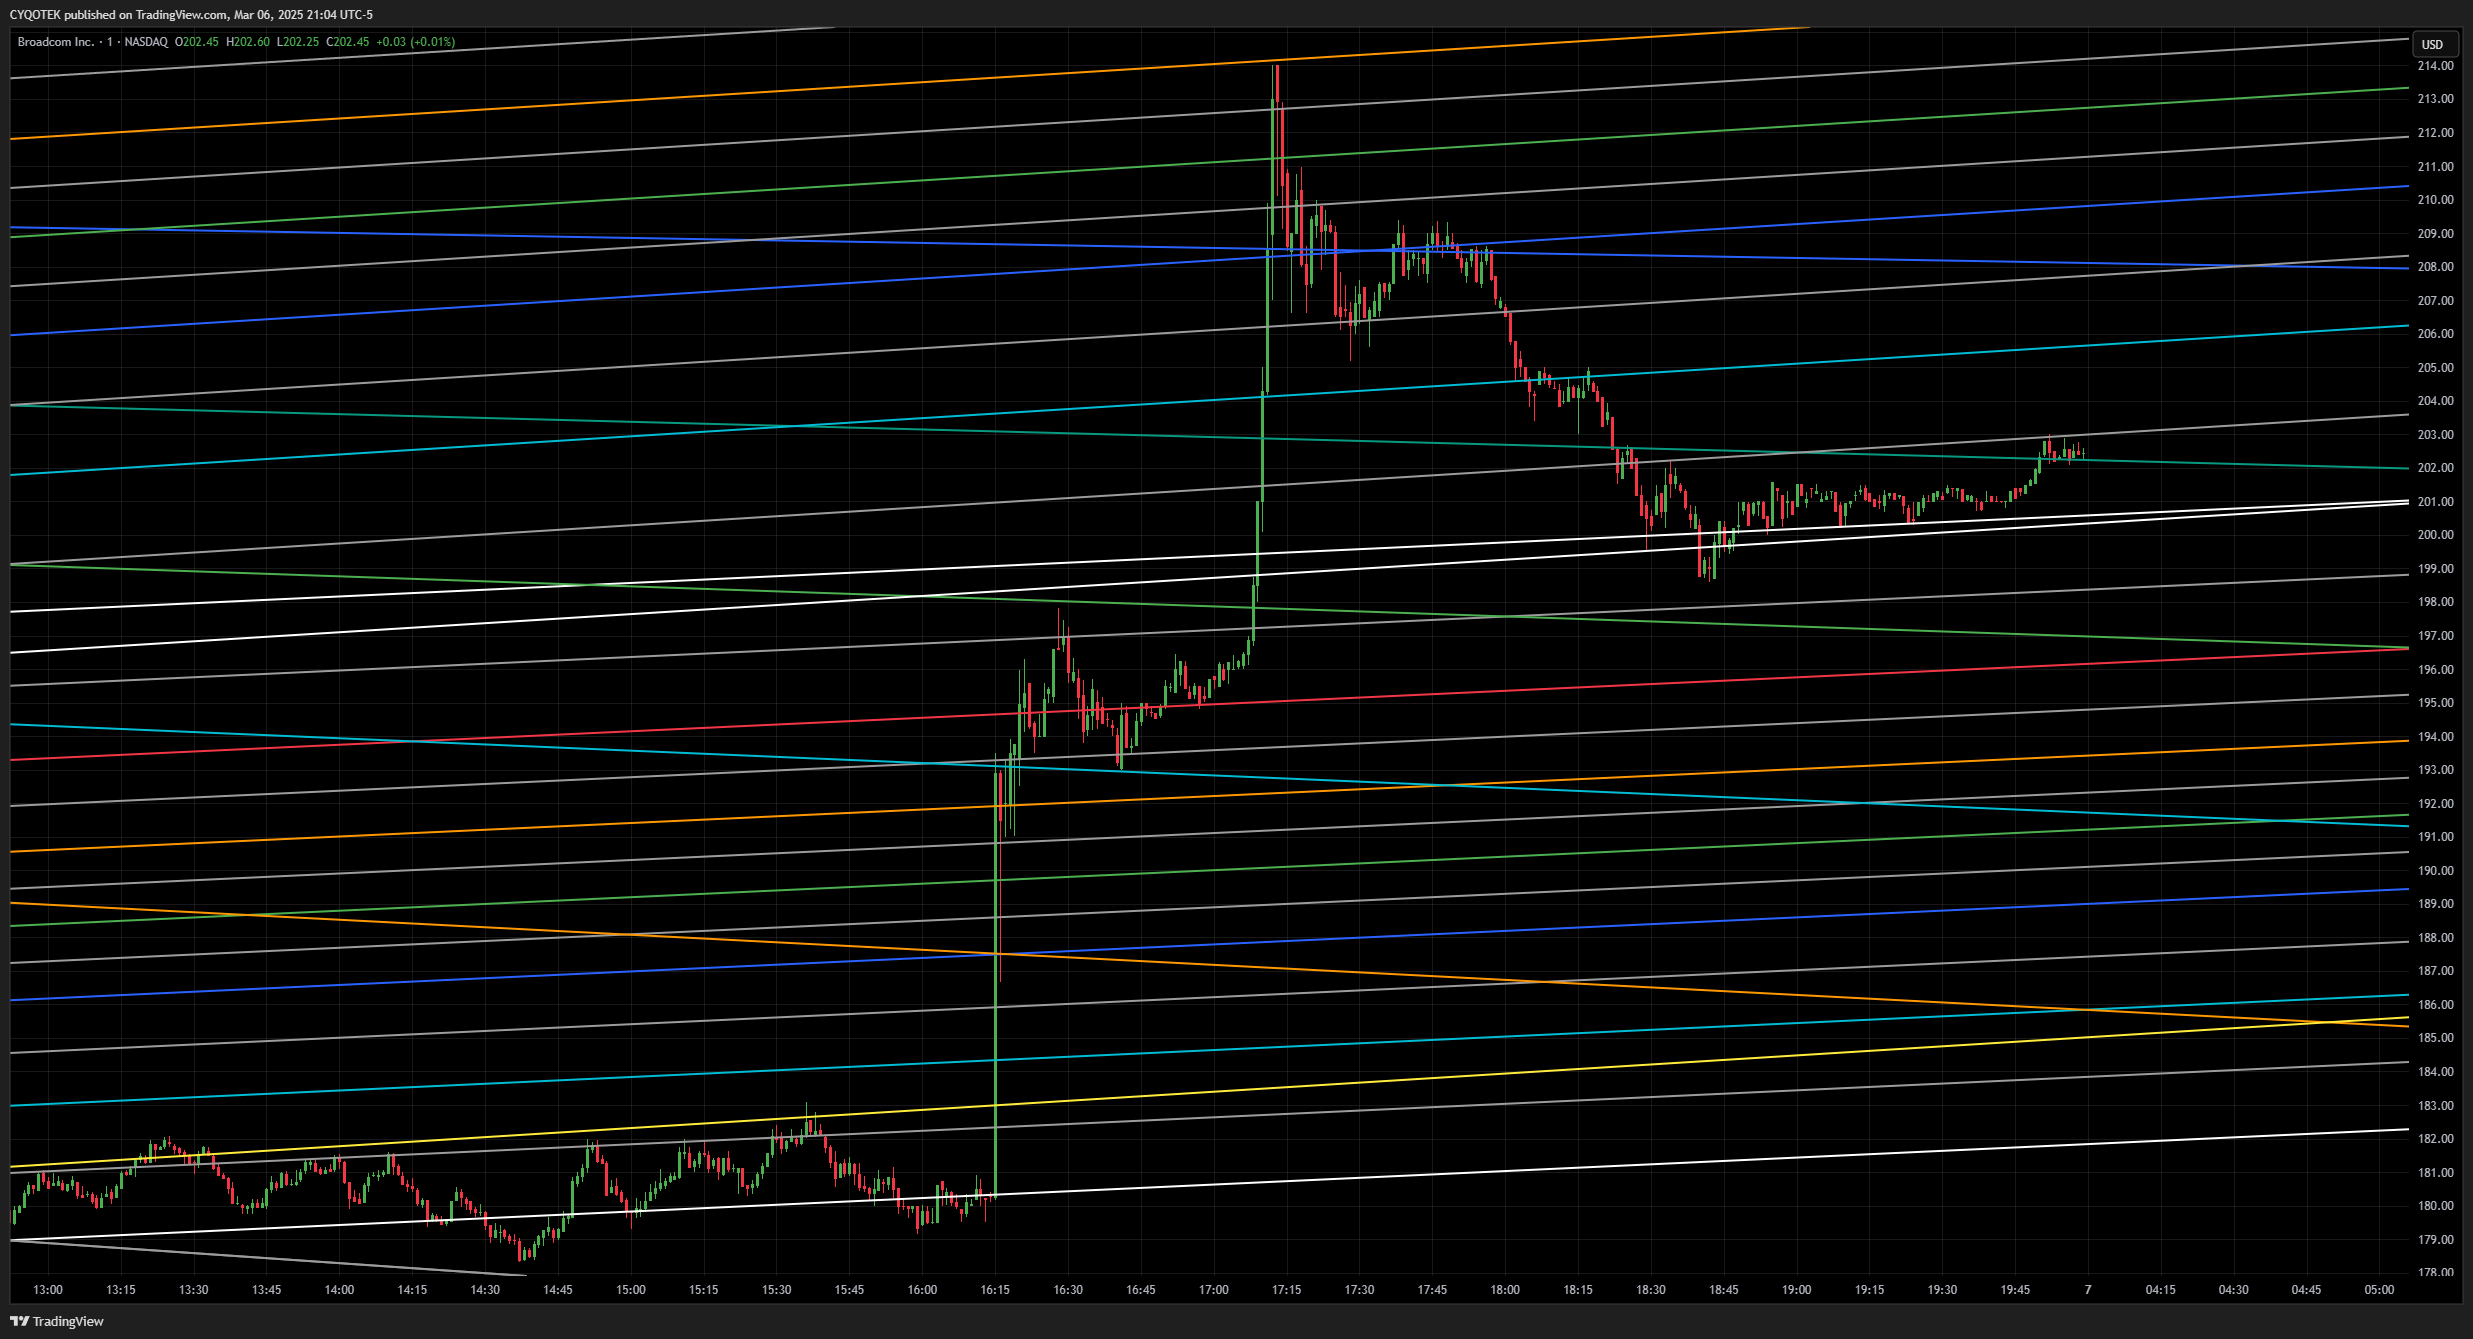Click the 19:45 time axis label

point(2016,1290)
